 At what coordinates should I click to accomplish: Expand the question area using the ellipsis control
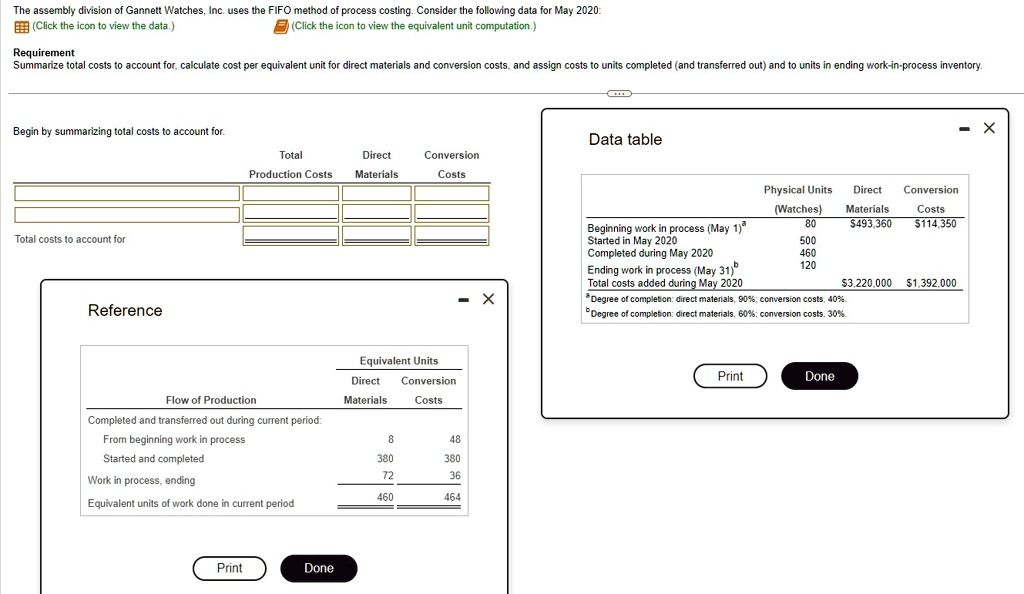618,94
